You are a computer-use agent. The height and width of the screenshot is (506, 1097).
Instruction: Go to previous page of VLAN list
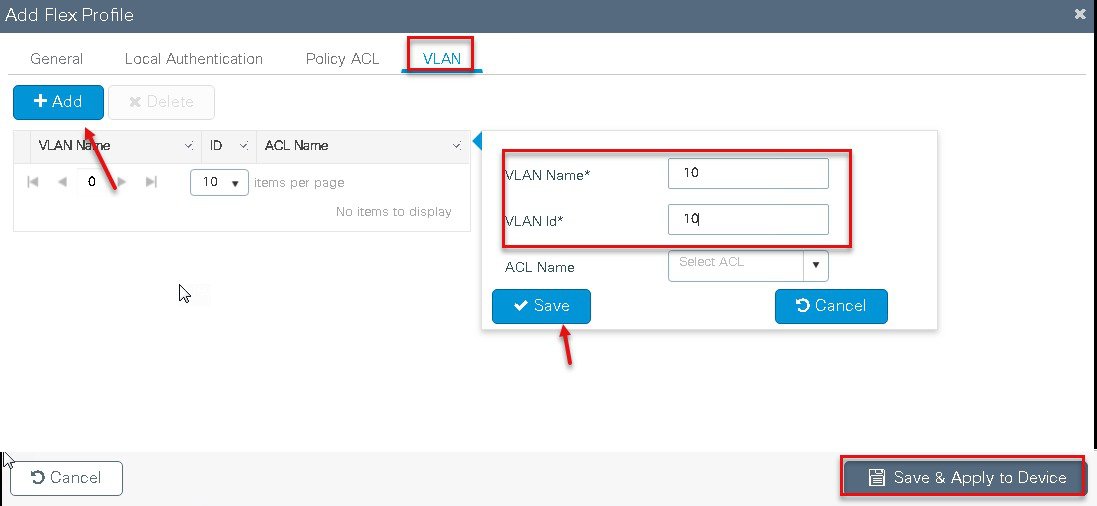coord(62,182)
